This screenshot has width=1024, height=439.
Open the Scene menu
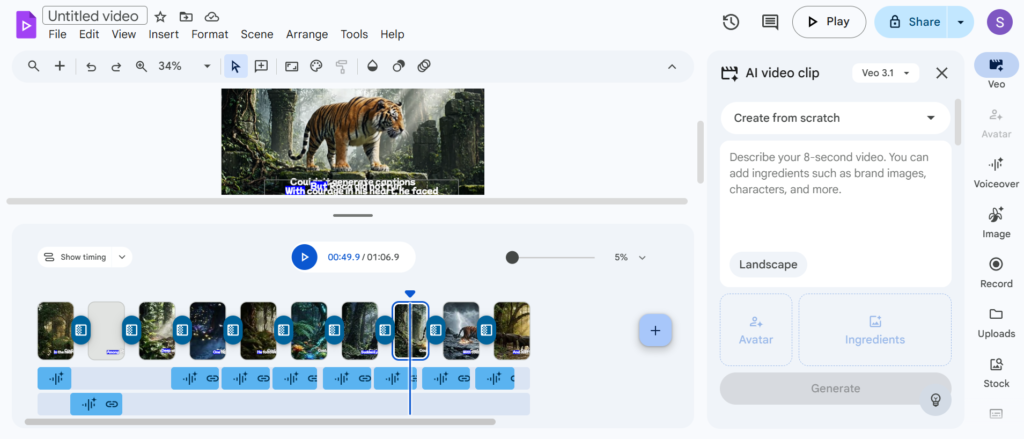pyautogui.click(x=257, y=35)
